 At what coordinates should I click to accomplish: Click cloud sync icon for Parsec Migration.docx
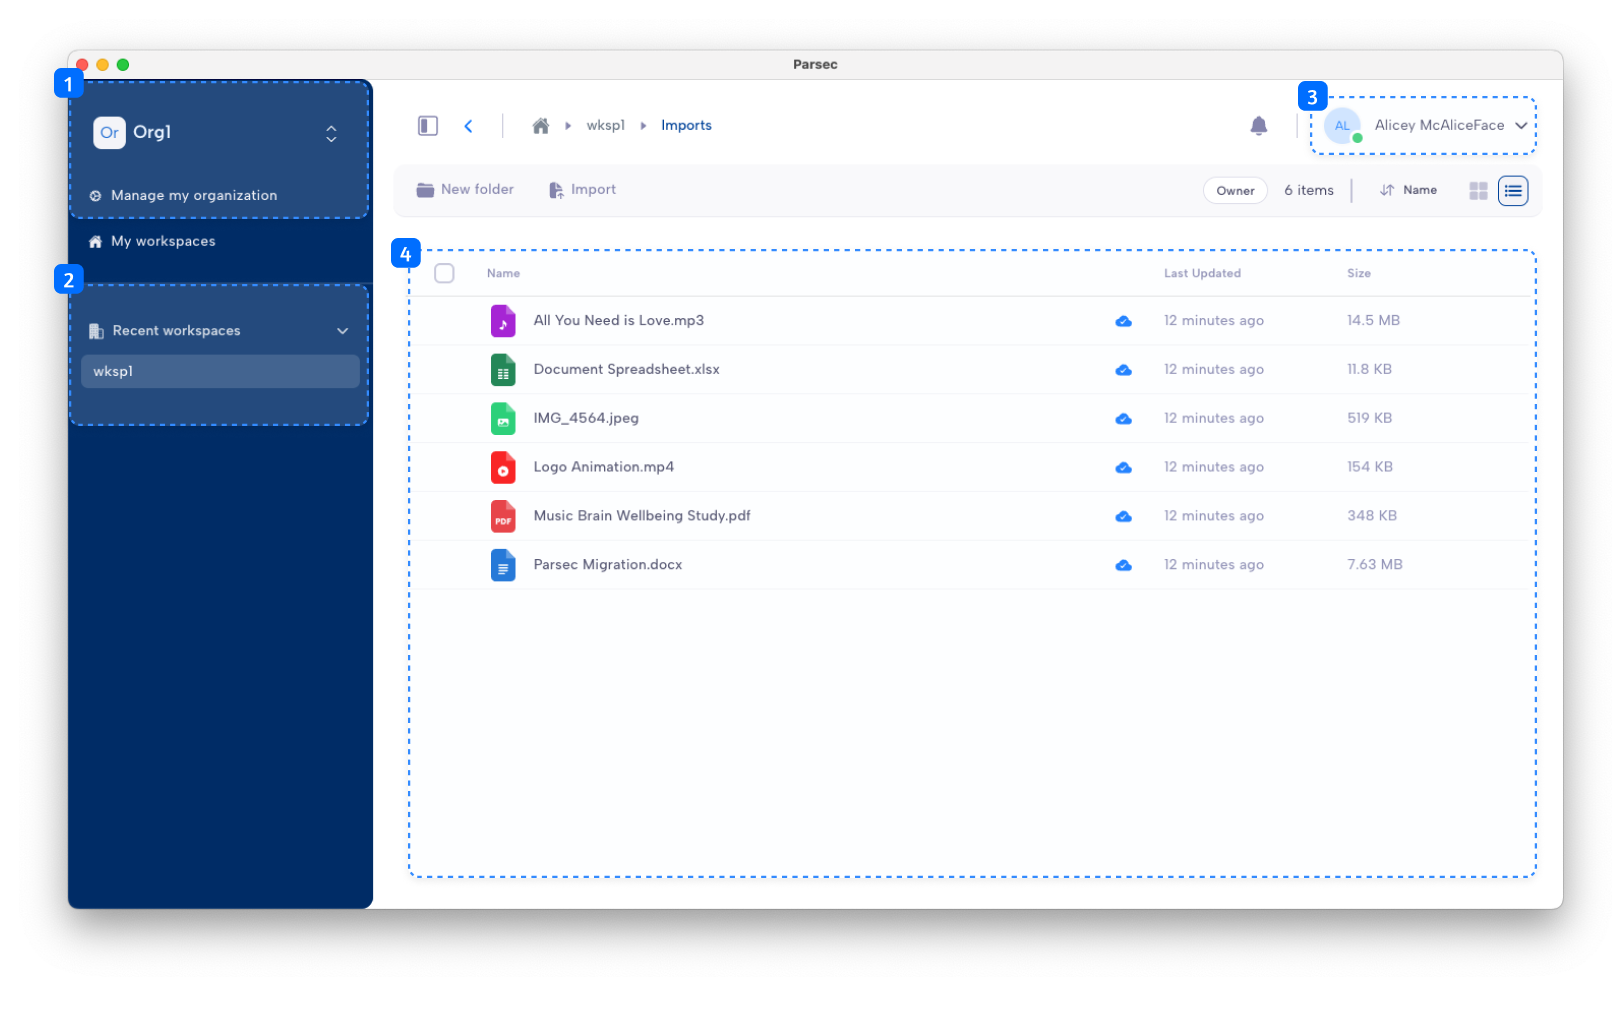[x=1124, y=566]
